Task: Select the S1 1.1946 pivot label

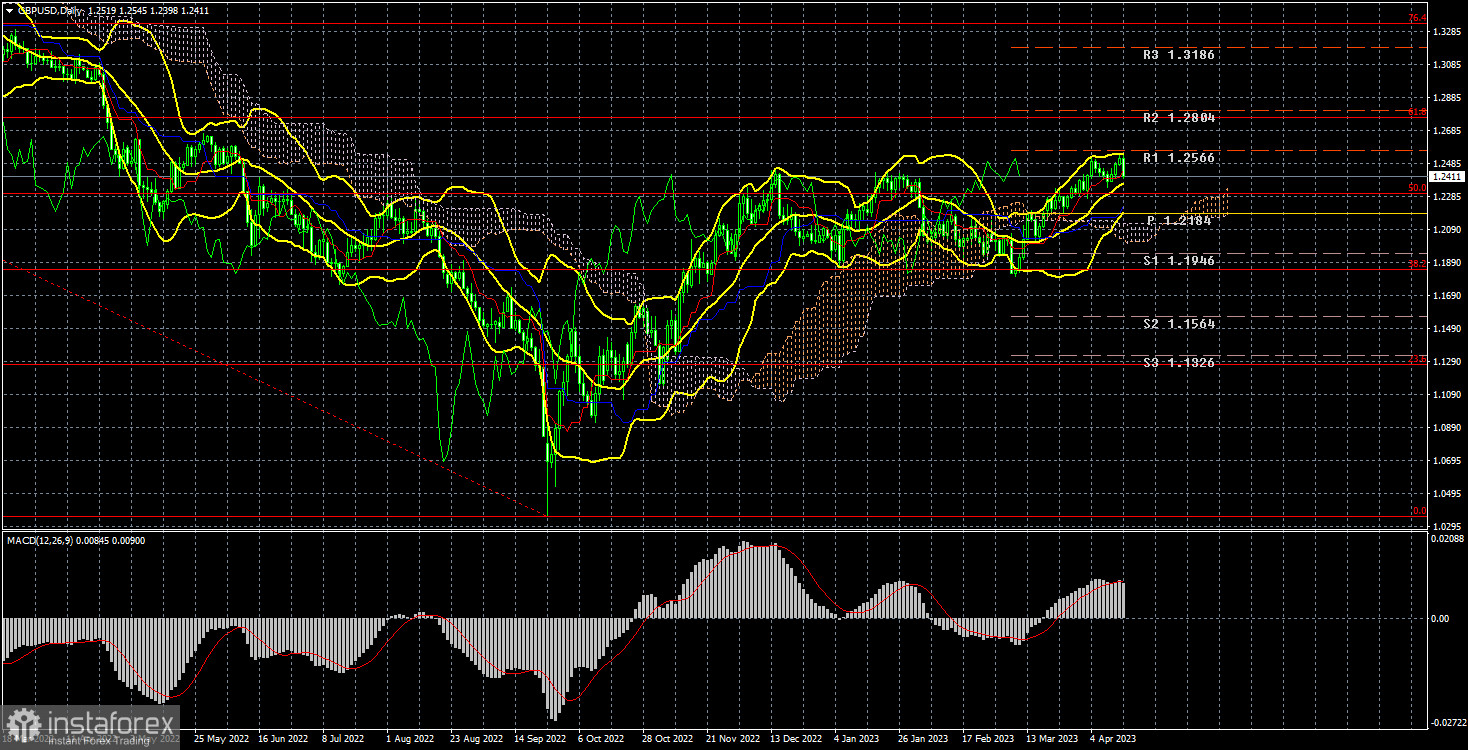Action: [x=1179, y=260]
